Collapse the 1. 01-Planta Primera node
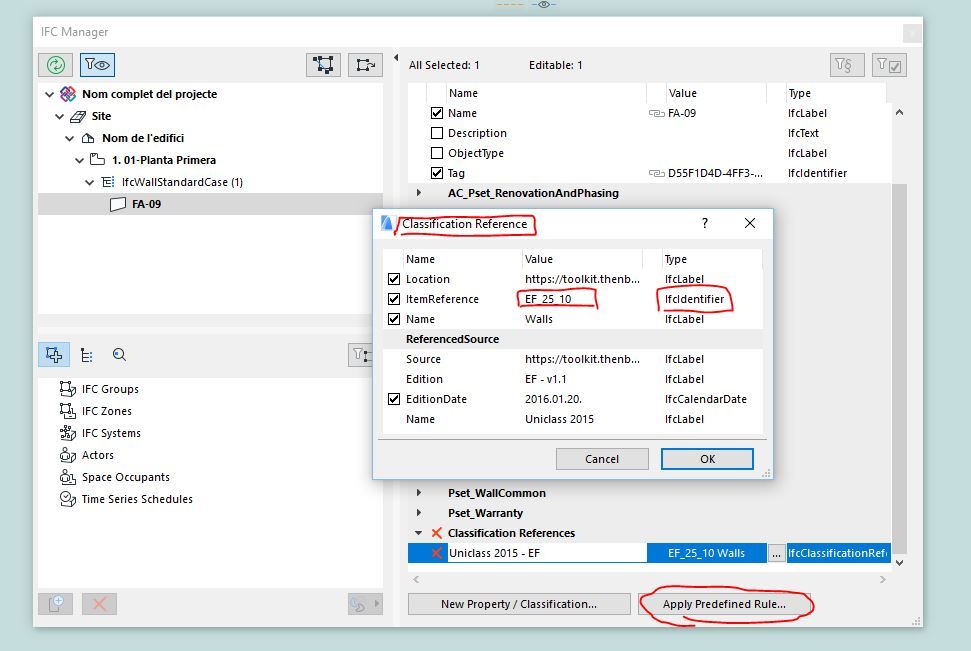This screenshot has height=651, width=971. [x=79, y=160]
